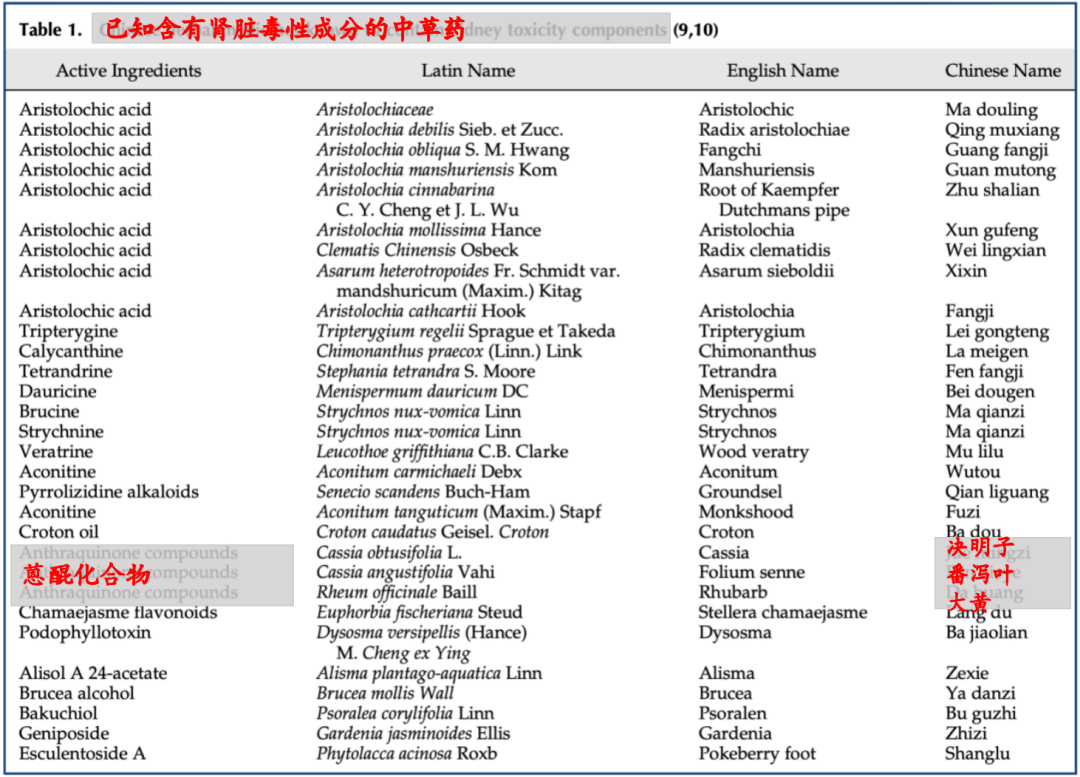Click 'Aristolochia debilis Sieb. et Zucc.' cell
Screen dimensions: 1080x777
pos(439,130)
